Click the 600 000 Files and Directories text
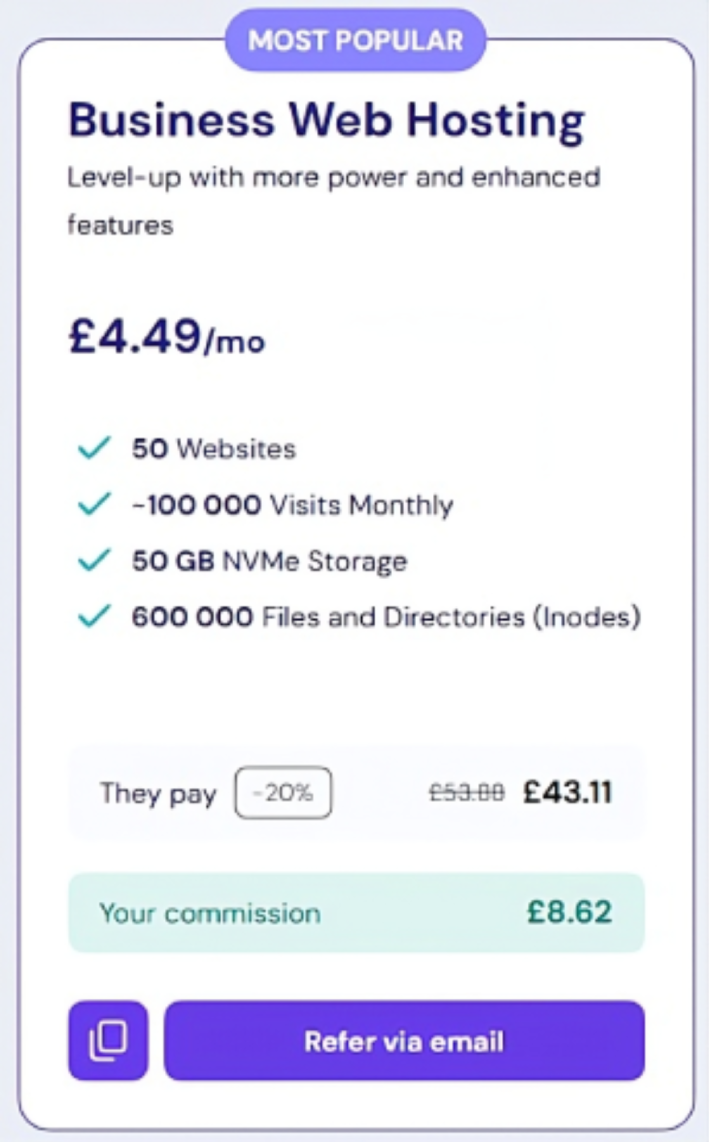The image size is (709, 1142). pos(385,617)
